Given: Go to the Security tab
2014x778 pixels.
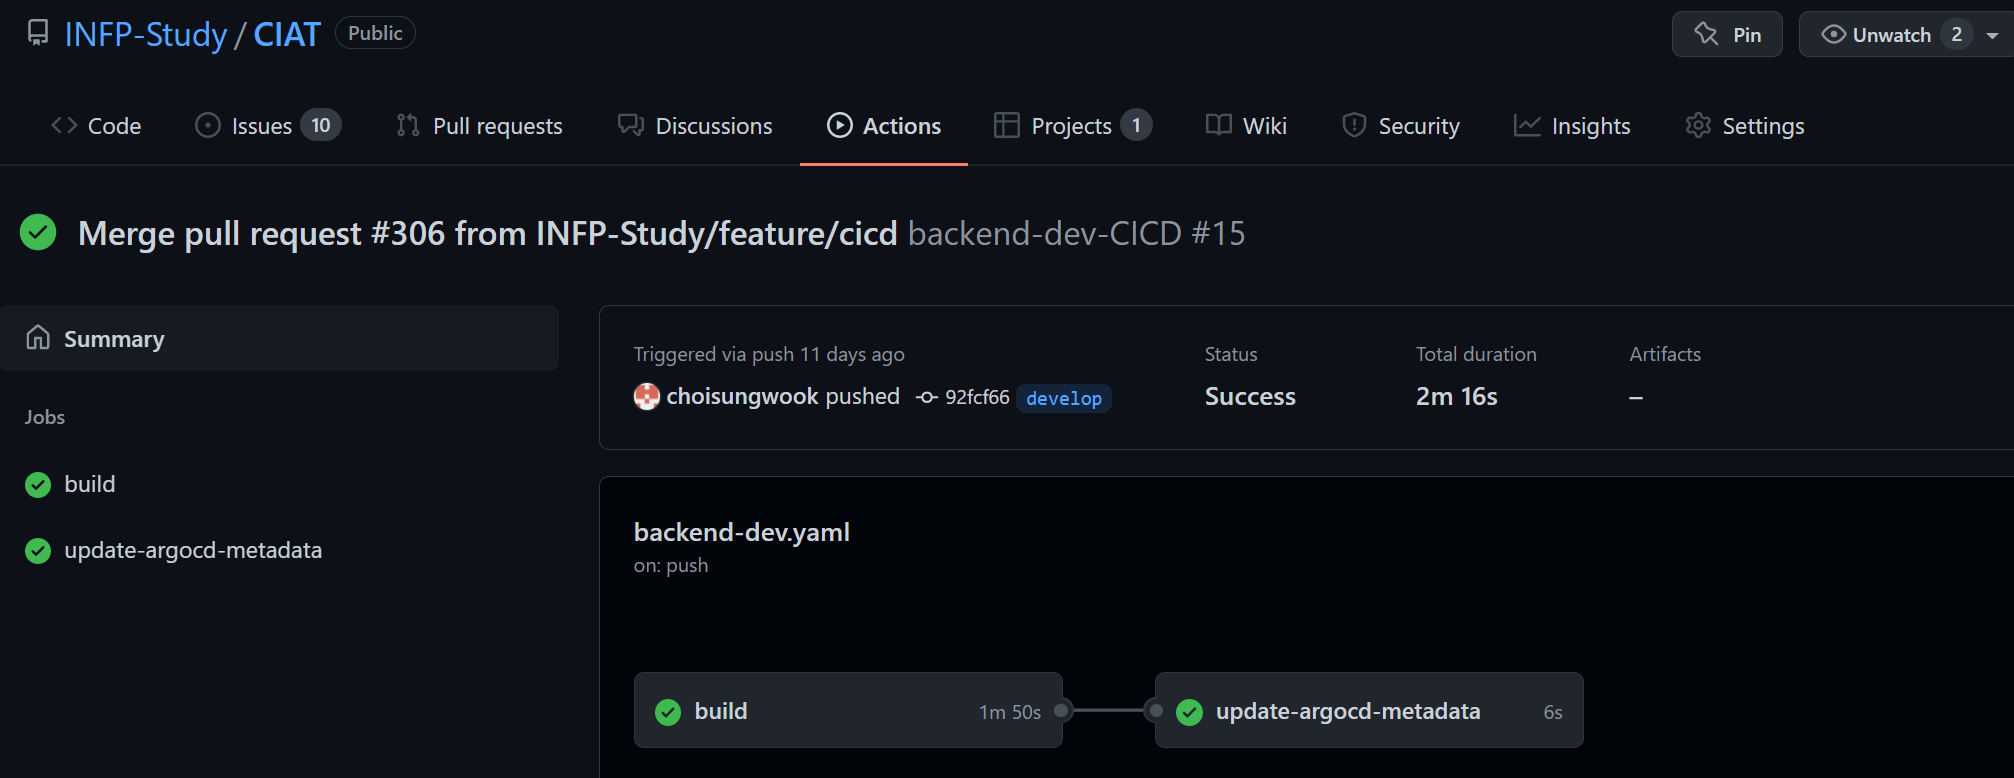Looking at the screenshot, I should point(1401,126).
